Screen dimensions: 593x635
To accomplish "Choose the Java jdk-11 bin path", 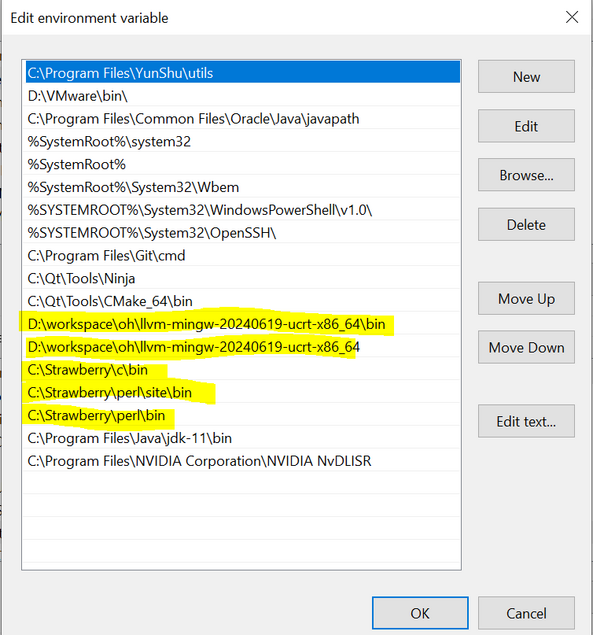I will [x=243, y=438].
